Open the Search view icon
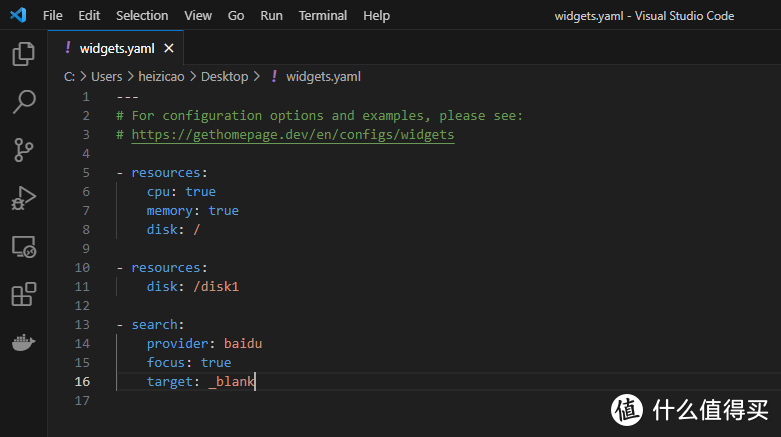Viewport: 781px width, 437px height. (23, 101)
